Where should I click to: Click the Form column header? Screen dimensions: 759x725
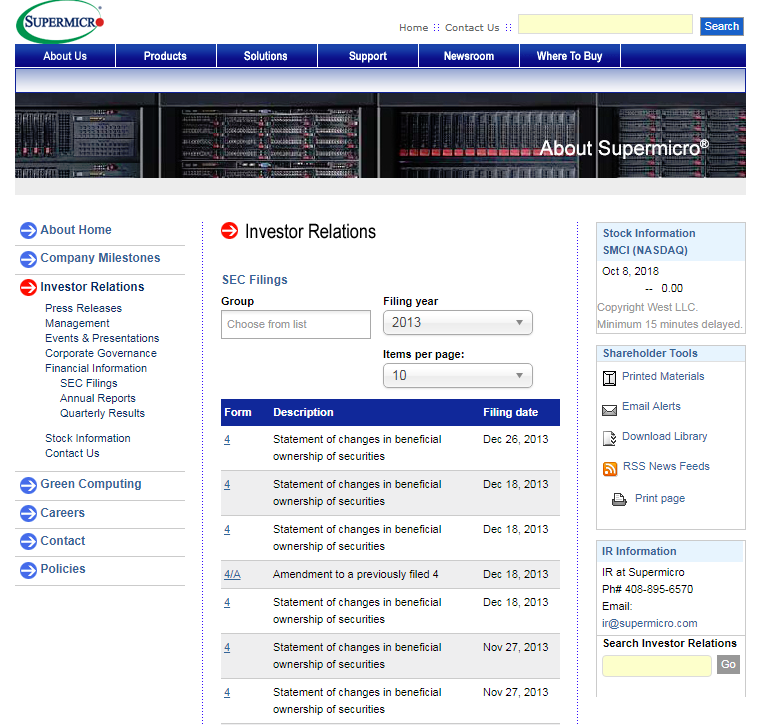238,412
